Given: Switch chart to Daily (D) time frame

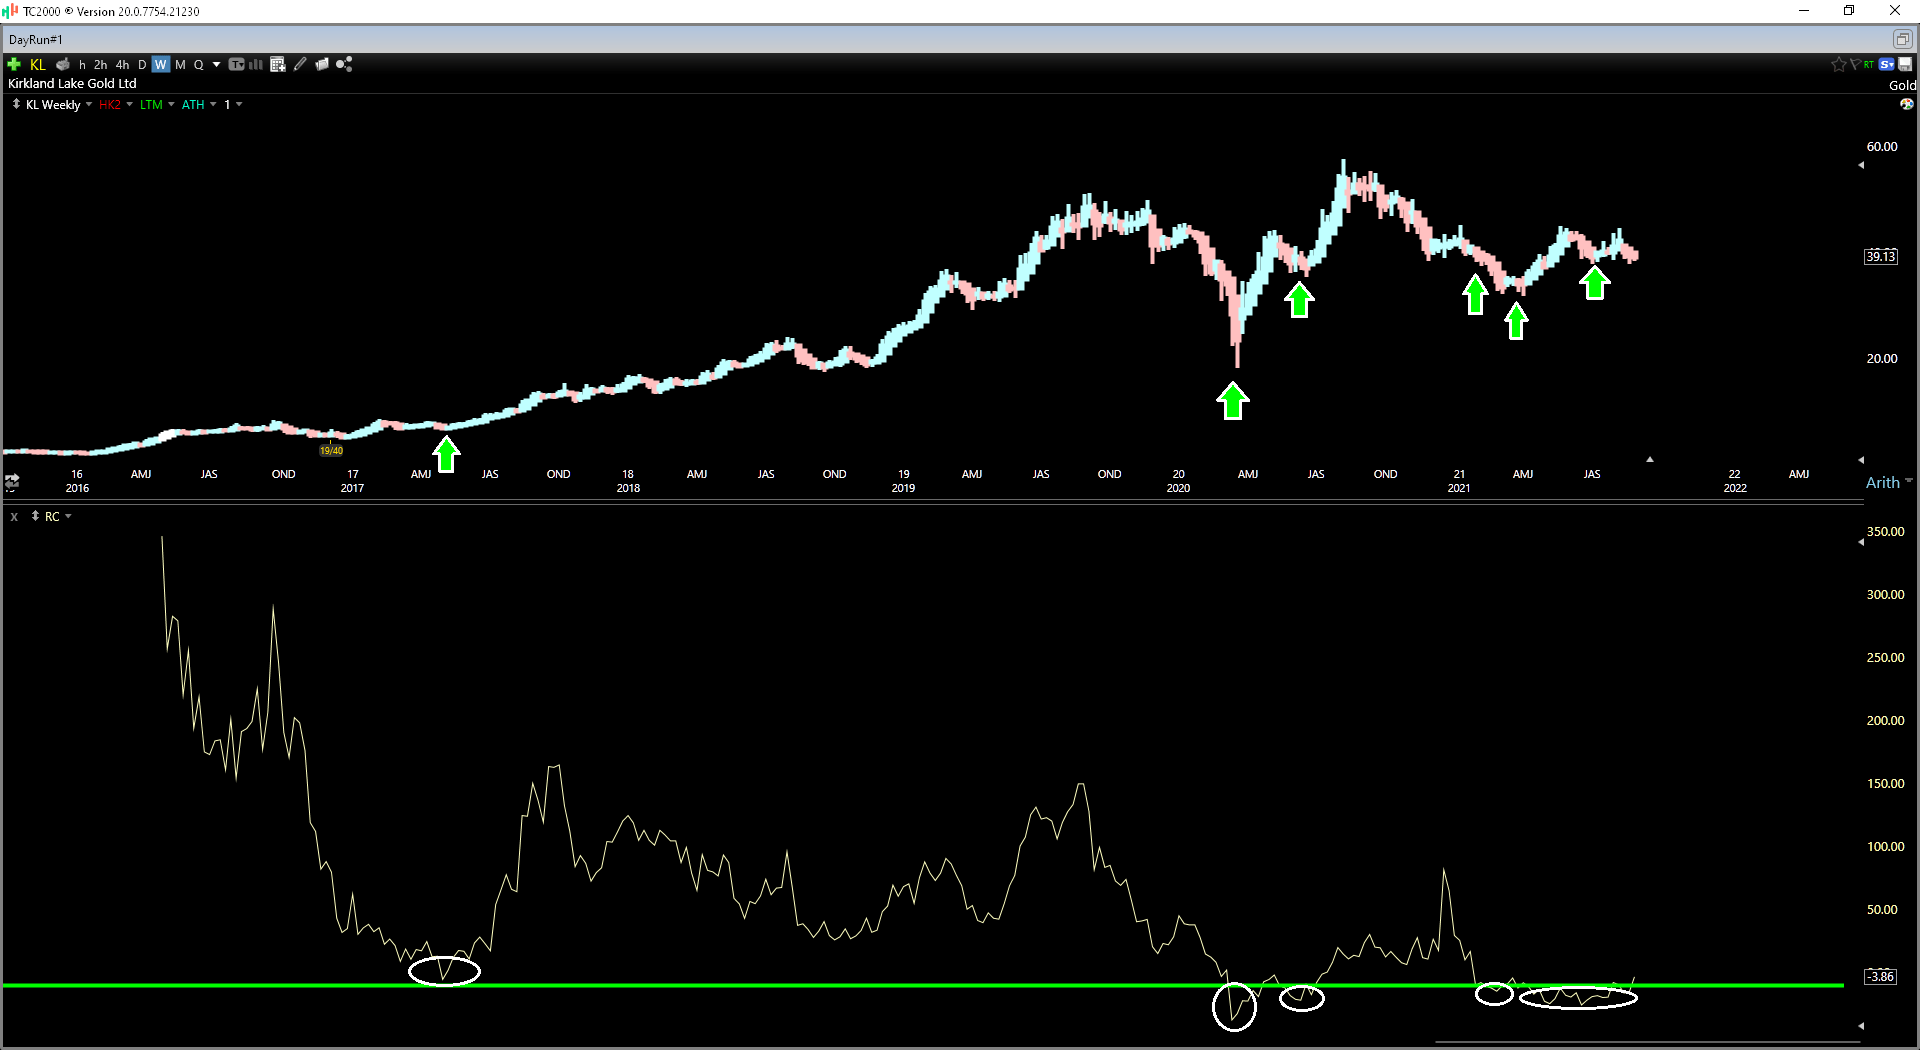Looking at the screenshot, I should pyautogui.click(x=142, y=65).
